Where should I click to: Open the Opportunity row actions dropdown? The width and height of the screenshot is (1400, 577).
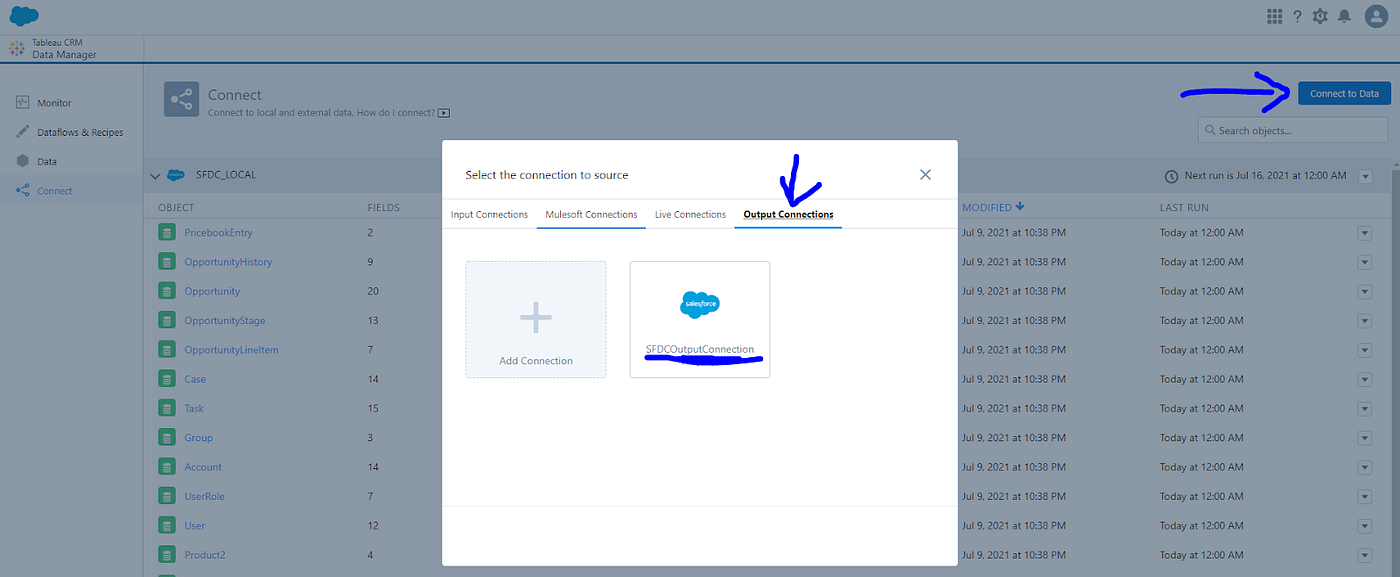pos(1365,291)
